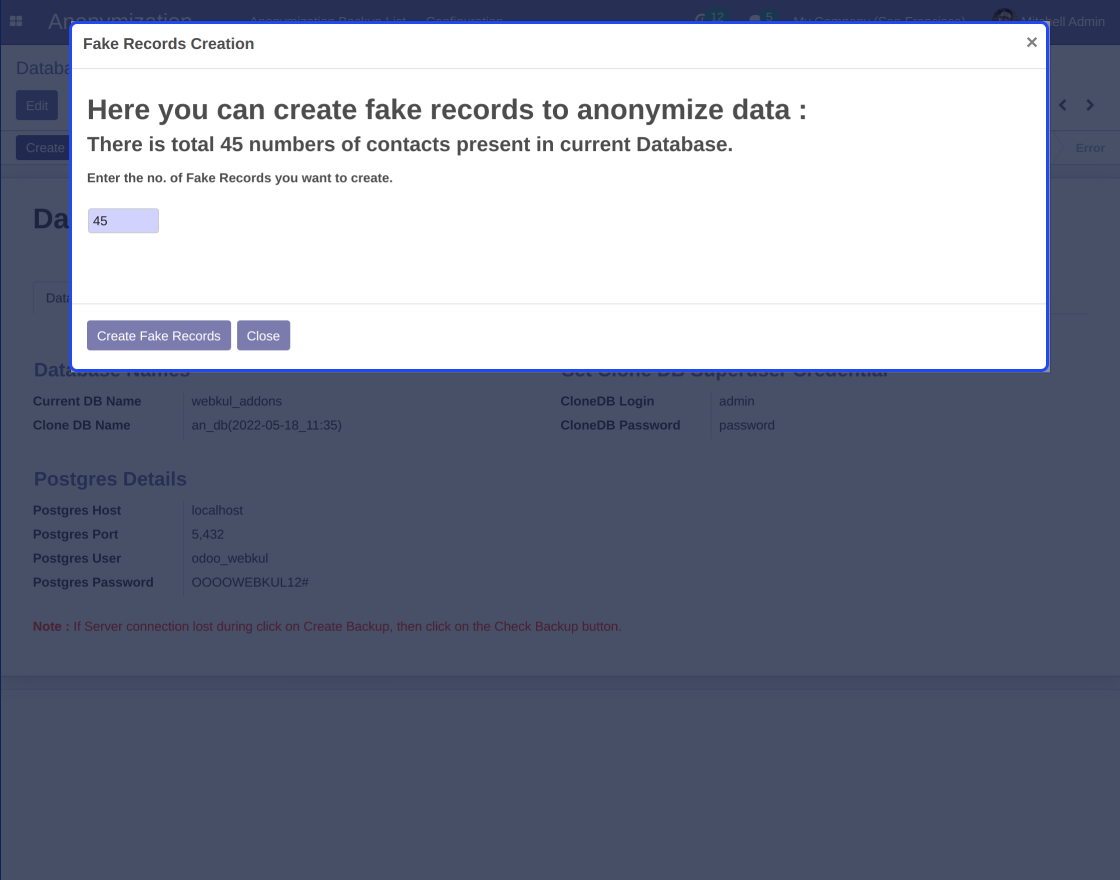Click 'Enter the no. of Fake Records' instruction
Image resolution: width=1120 pixels, height=880 pixels.
click(240, 178)
